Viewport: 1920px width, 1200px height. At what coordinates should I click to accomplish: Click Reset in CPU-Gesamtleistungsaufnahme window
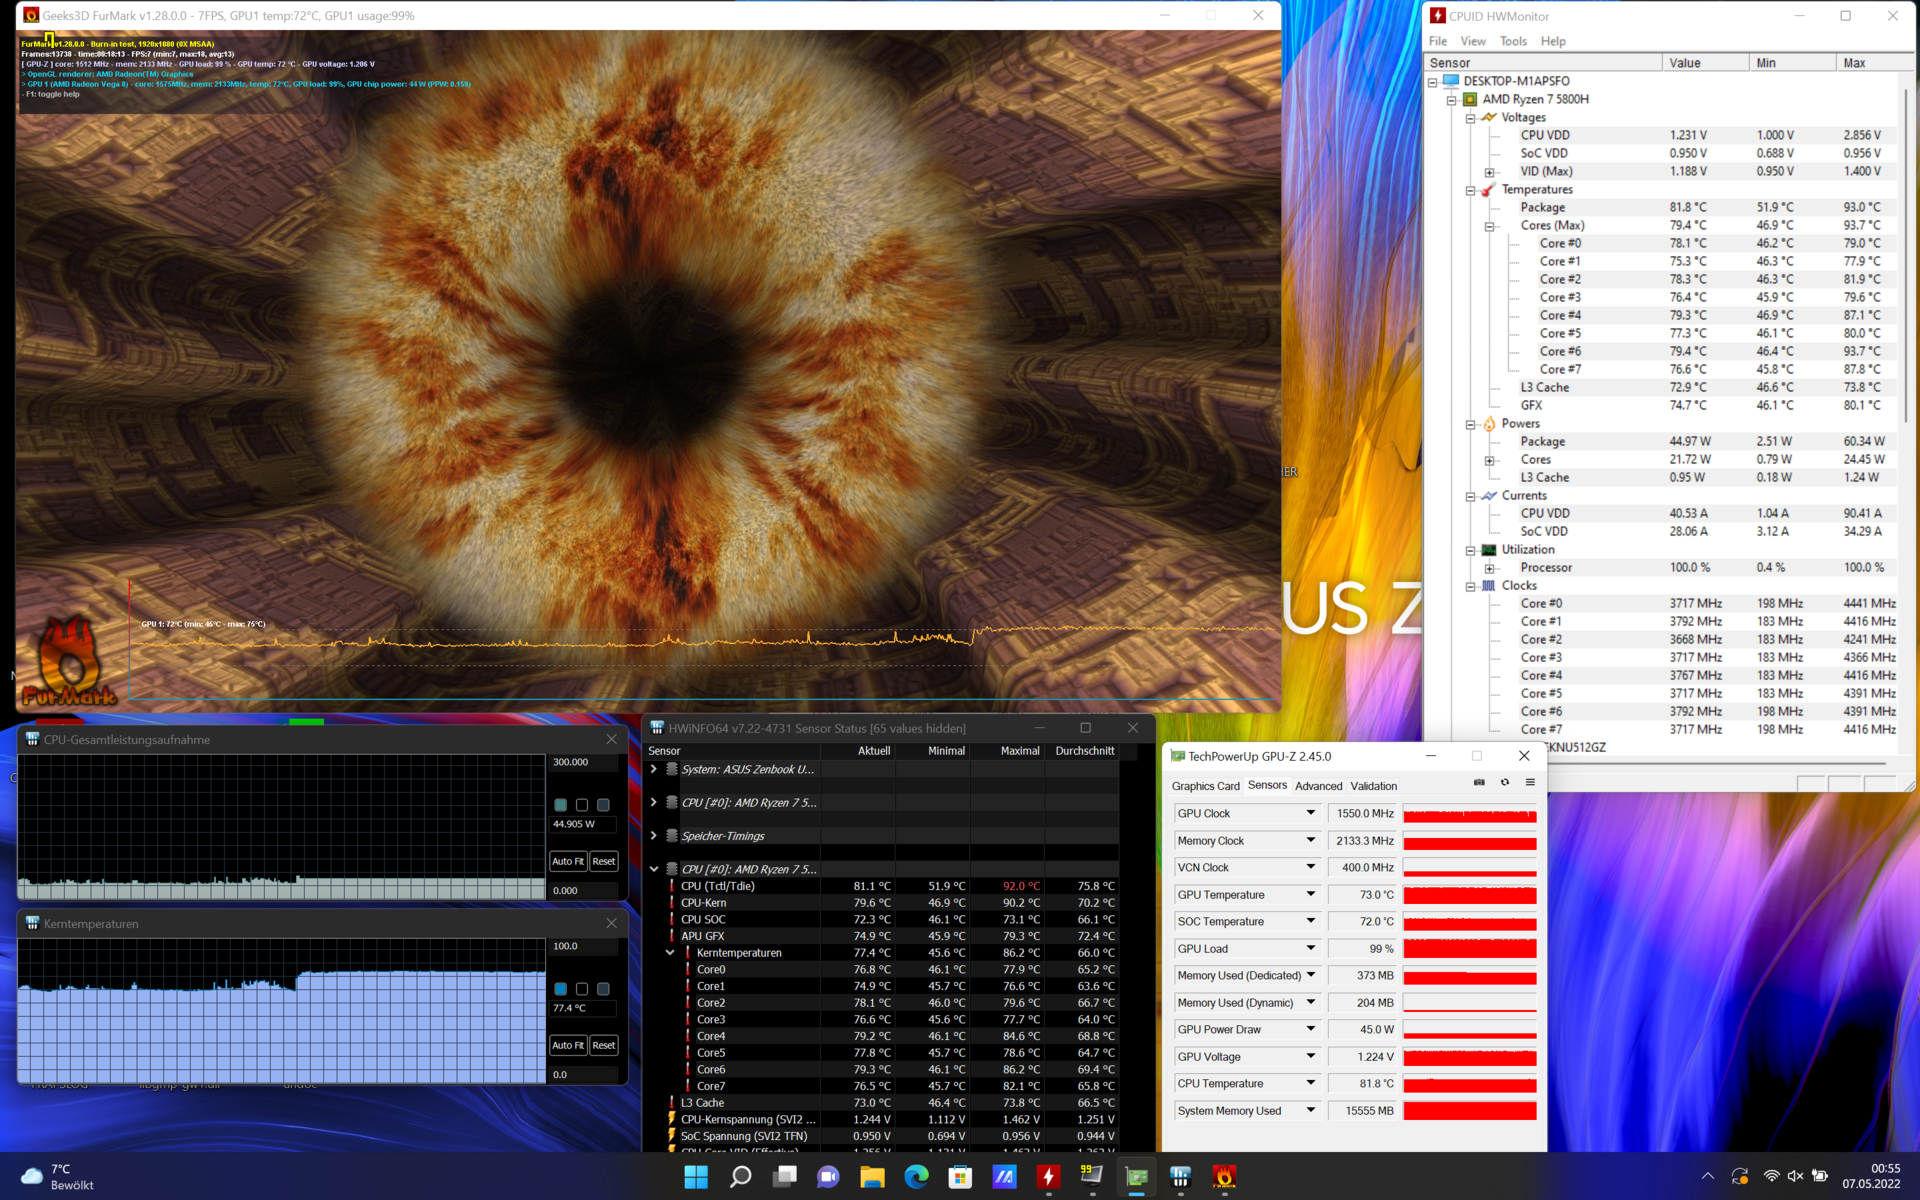click(604, 861)
